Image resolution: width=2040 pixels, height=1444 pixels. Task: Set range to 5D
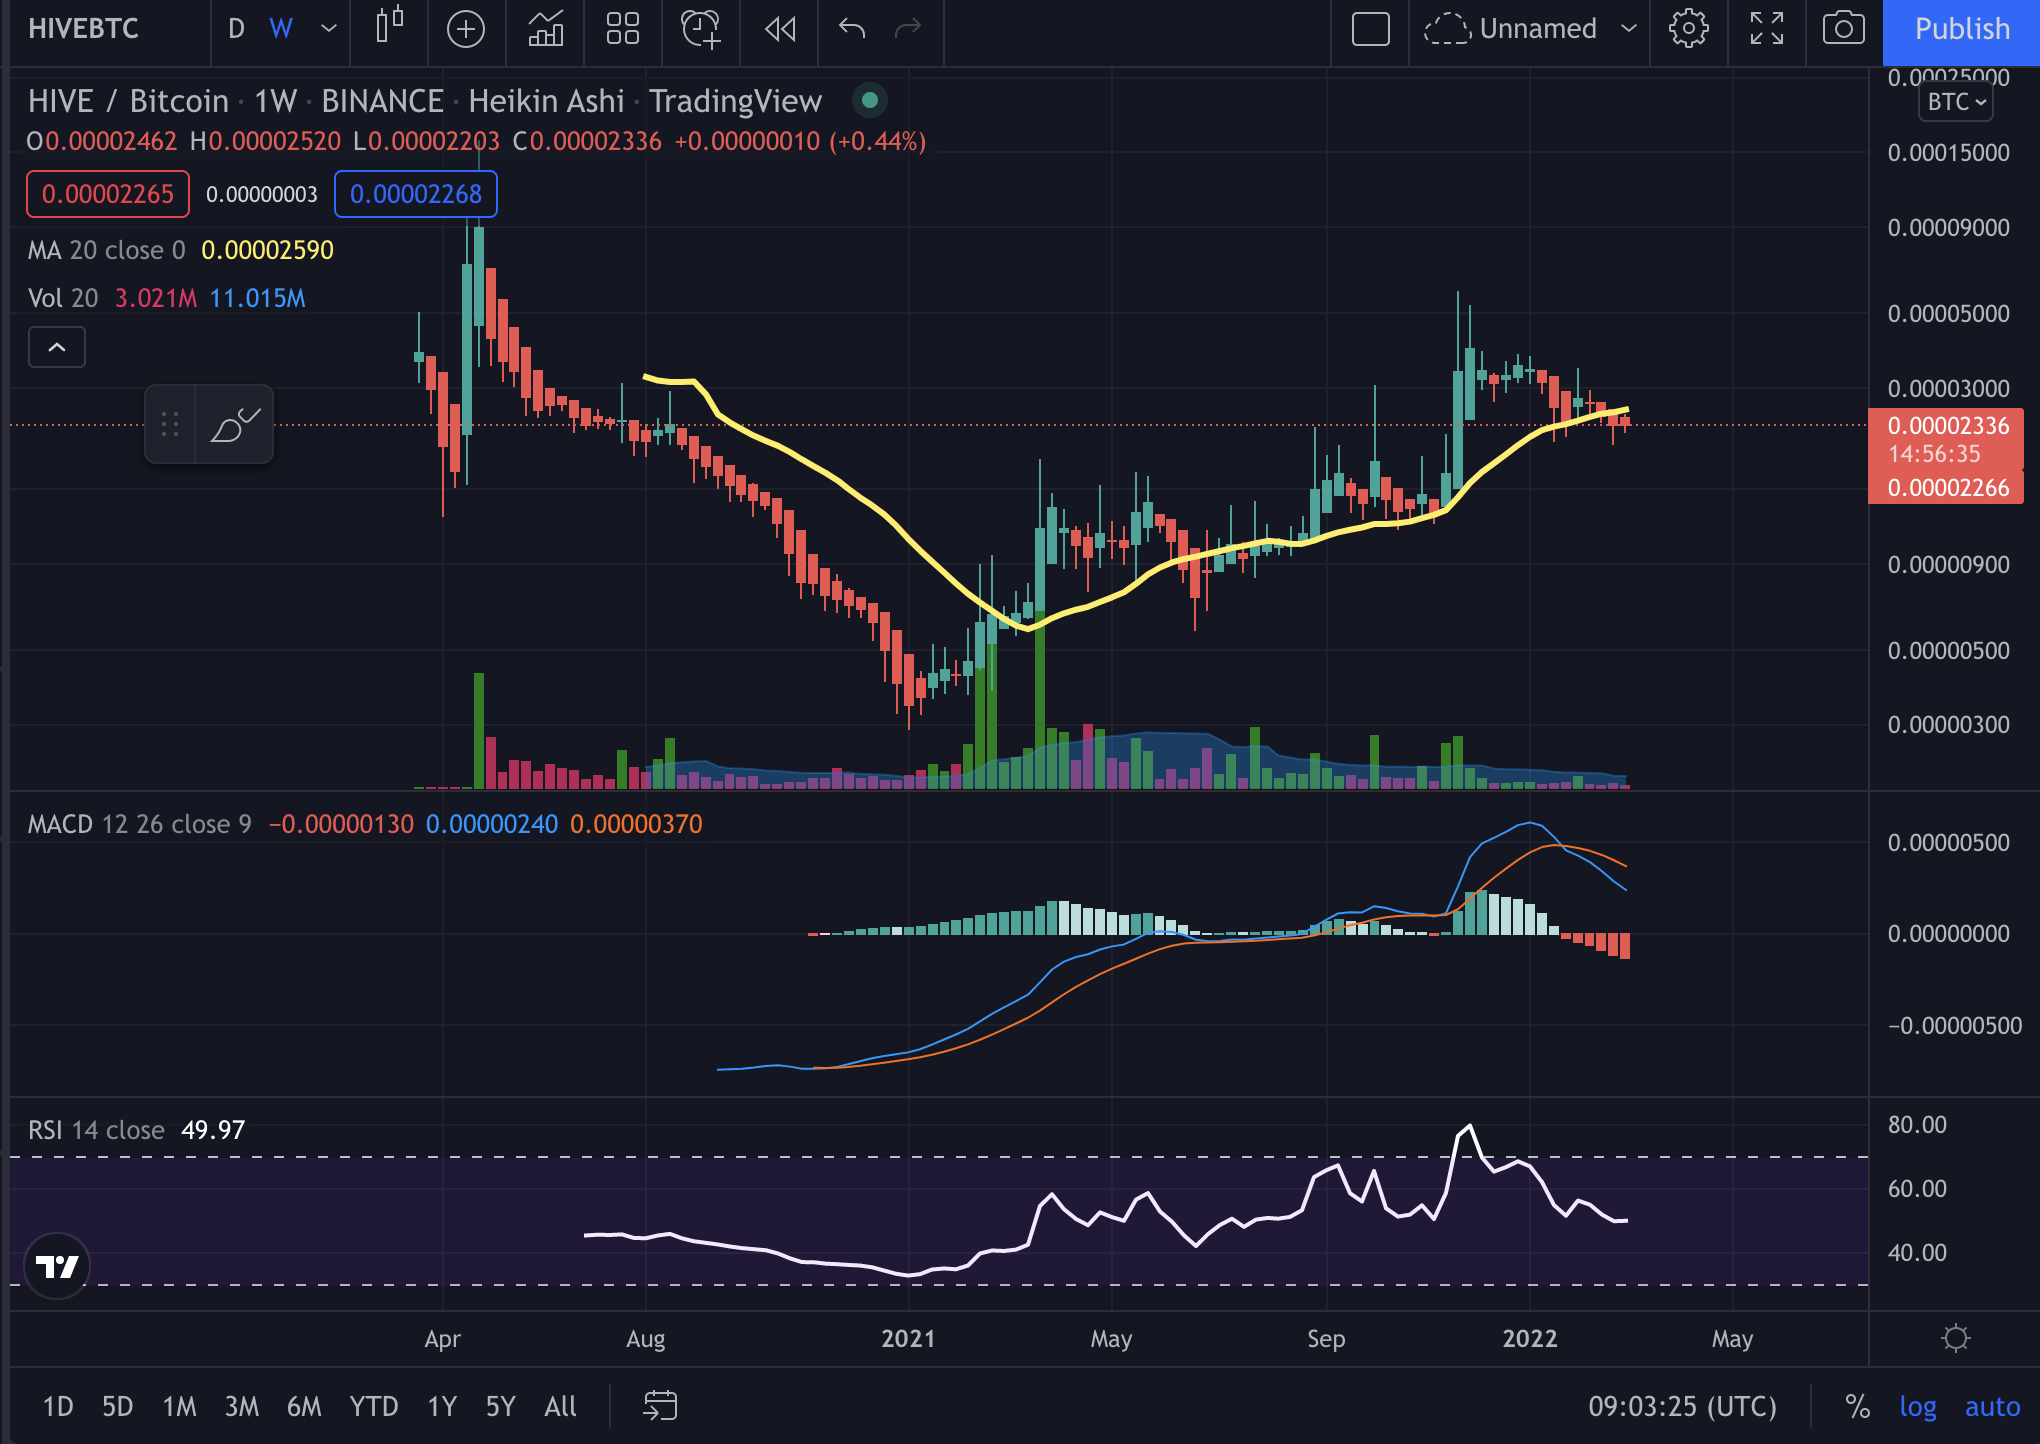pyautogui.click(x=118, y=1407)
